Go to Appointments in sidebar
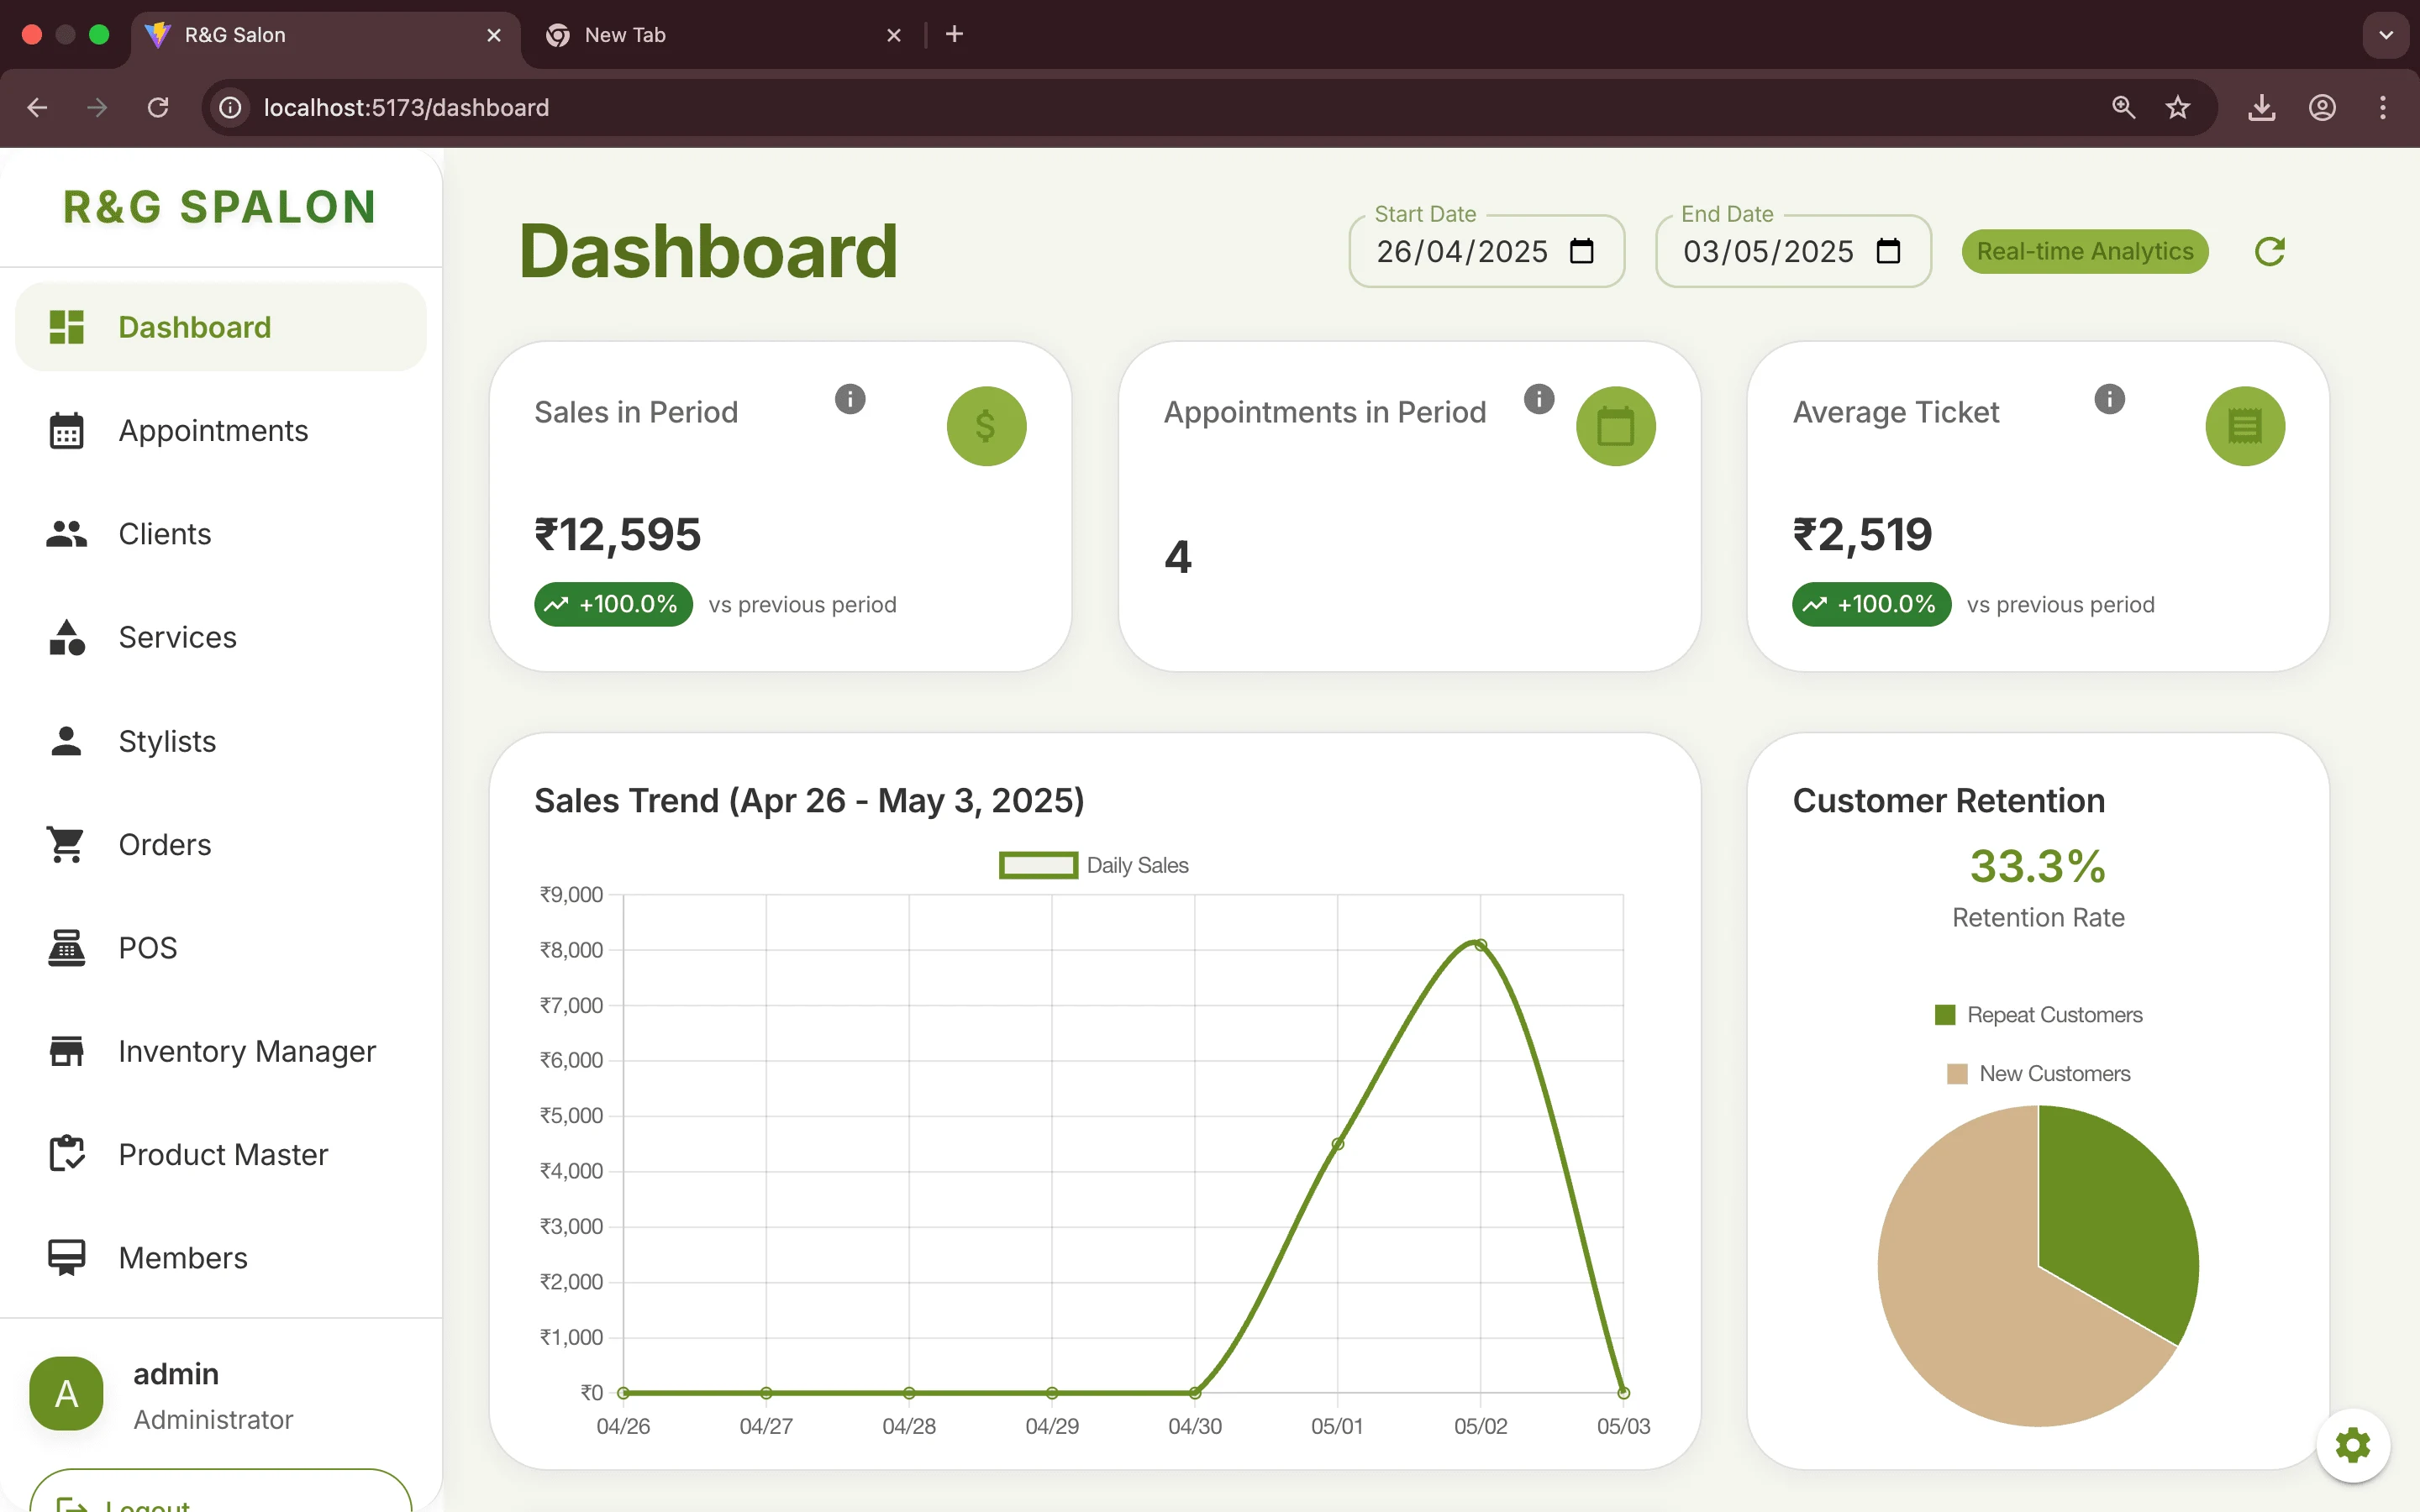This screenshot has width=2420, height=1512. point(213,431)
